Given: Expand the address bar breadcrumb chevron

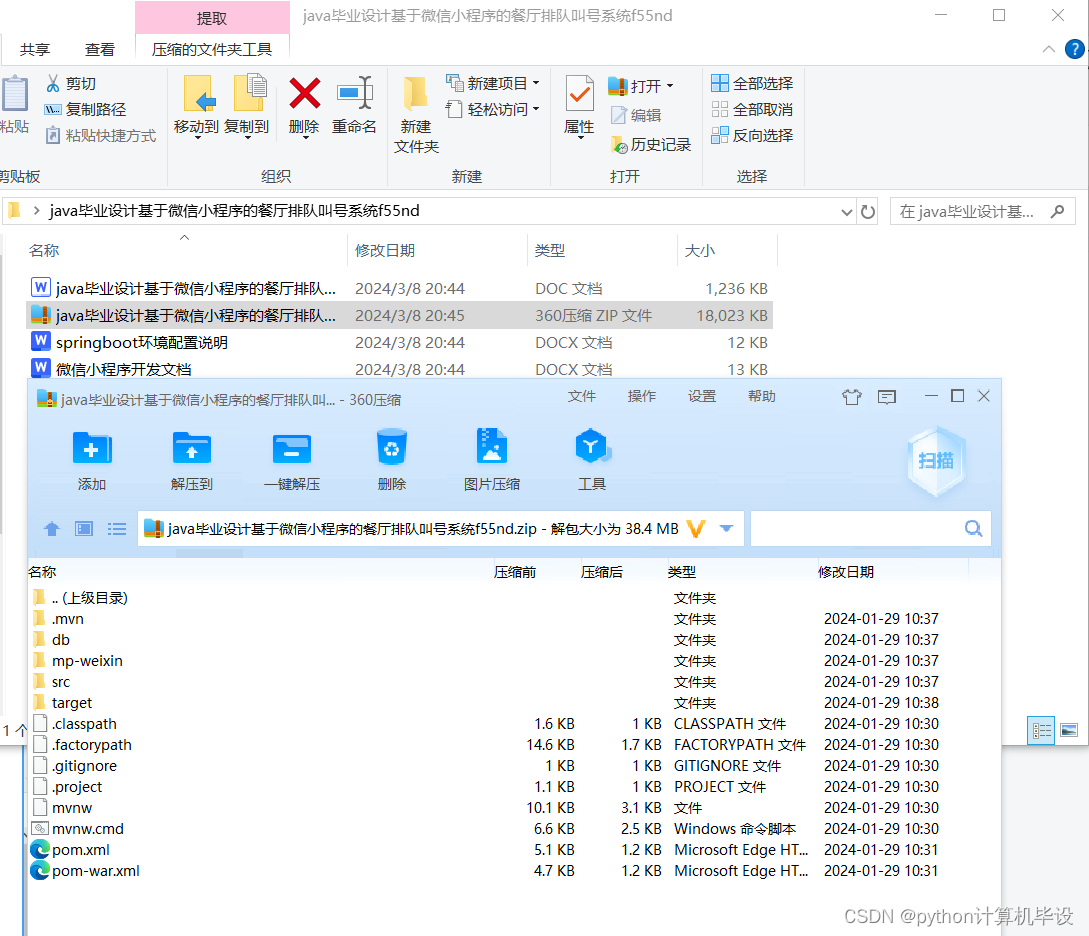Looking at the screenshot, I should tap(36, 210).
